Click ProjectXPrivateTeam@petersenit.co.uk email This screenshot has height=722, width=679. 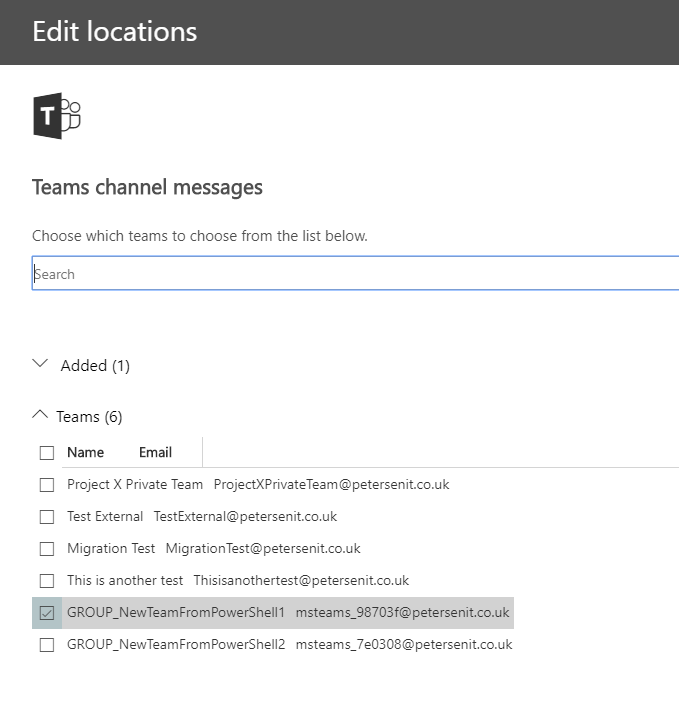point(331,484)
